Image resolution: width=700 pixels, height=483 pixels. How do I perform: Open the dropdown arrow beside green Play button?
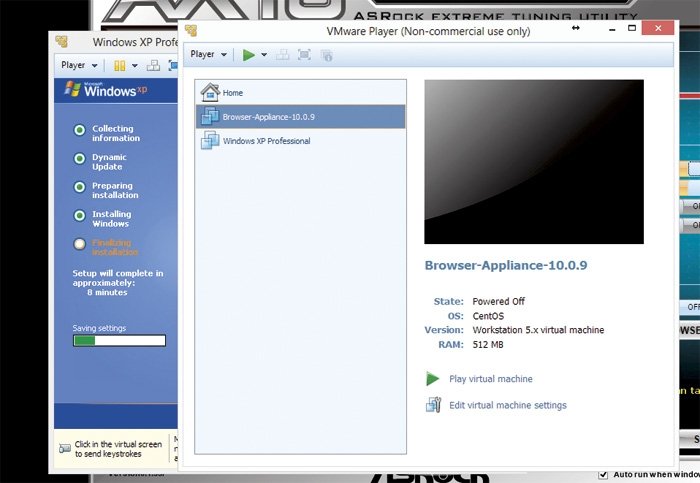[x=264, y=55]
